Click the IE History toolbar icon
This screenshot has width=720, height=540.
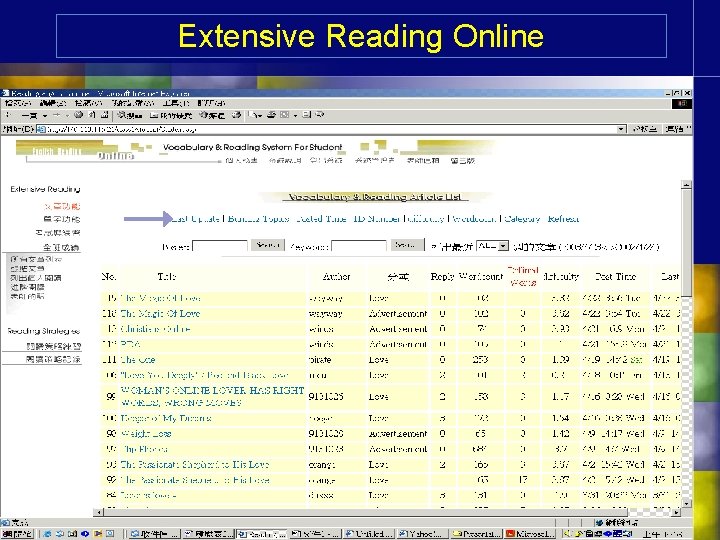click(x=236, y=115)
